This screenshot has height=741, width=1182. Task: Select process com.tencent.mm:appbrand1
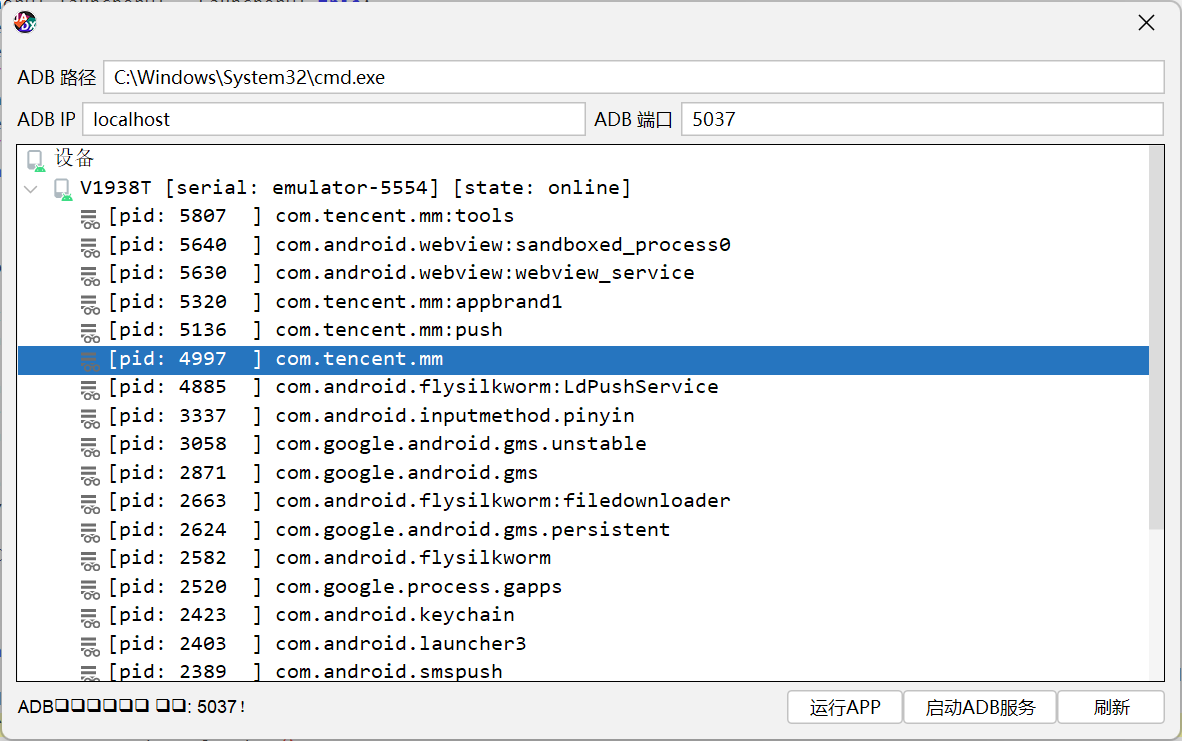335,302
